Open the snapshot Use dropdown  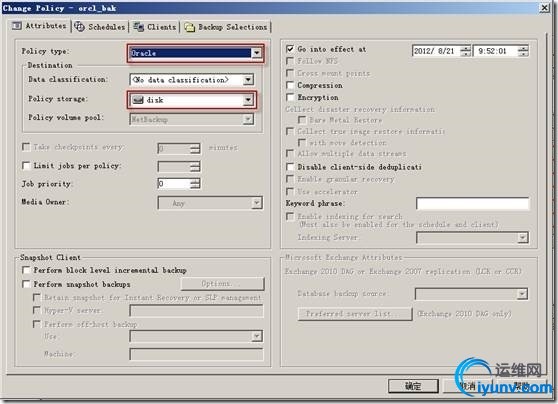coord(257,336)
